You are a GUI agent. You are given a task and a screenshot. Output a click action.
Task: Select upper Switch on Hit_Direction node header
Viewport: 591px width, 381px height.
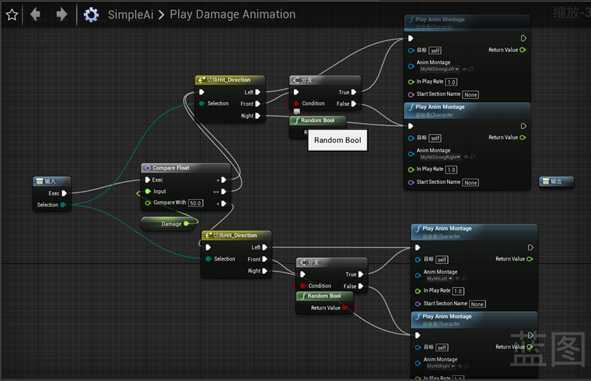click(x=230, y=80)
